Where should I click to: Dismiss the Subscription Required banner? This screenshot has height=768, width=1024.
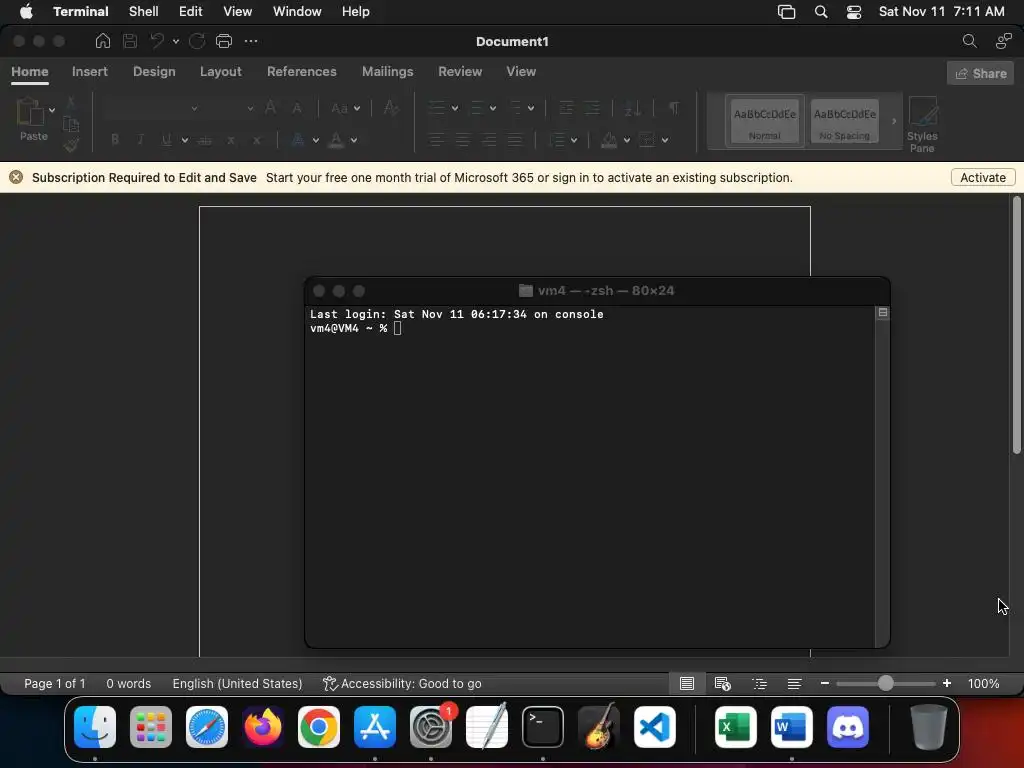(16, 178)
